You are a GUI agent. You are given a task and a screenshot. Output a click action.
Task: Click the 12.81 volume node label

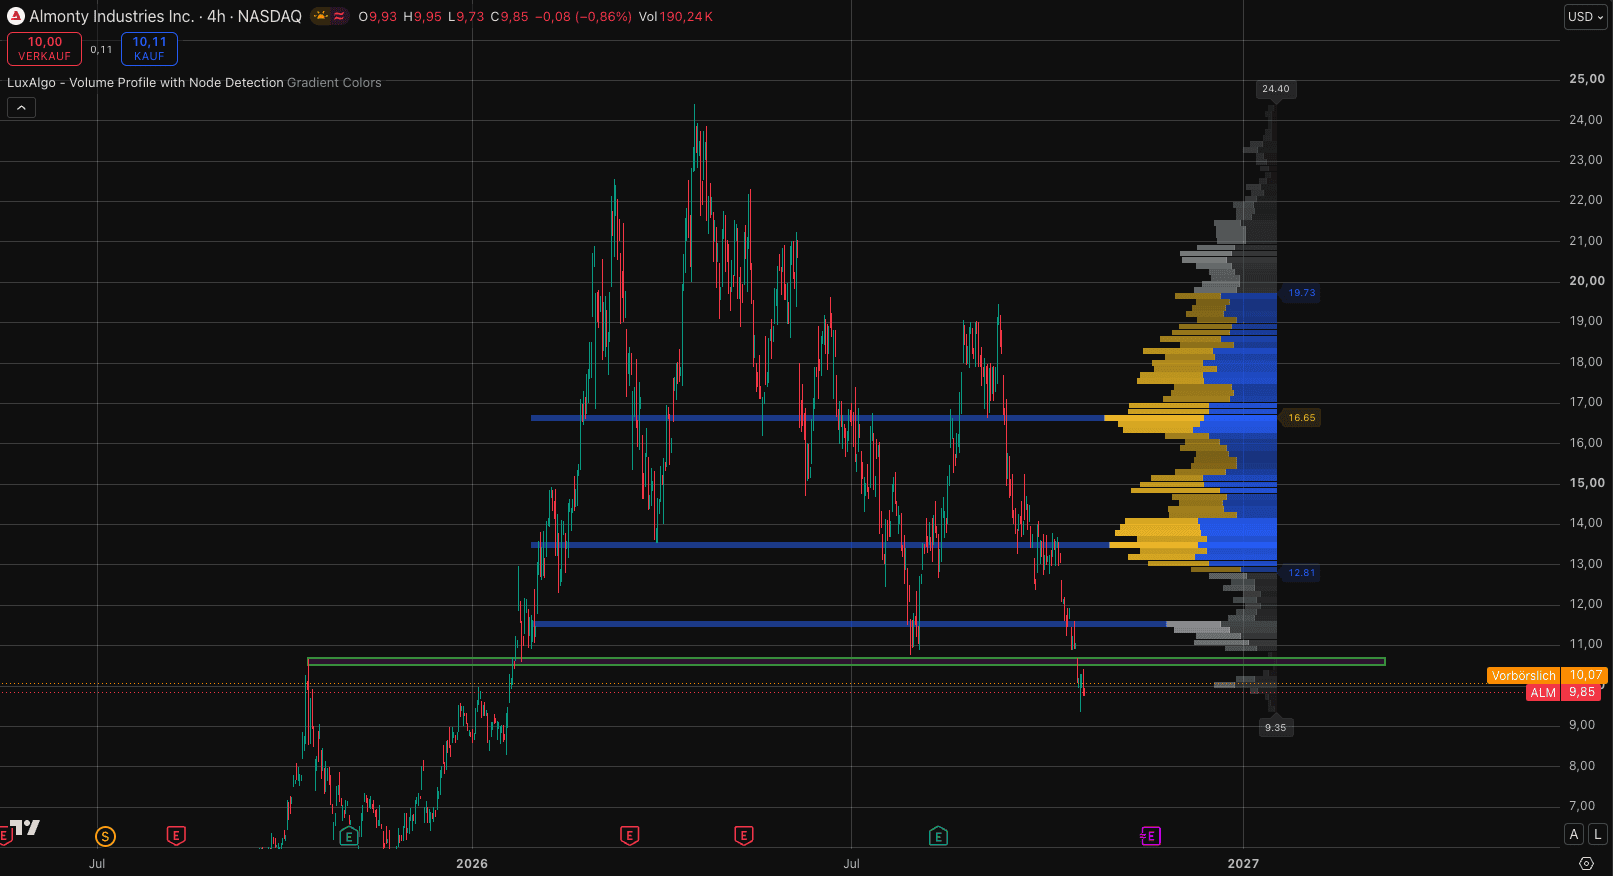click(x=1301, y=573)
